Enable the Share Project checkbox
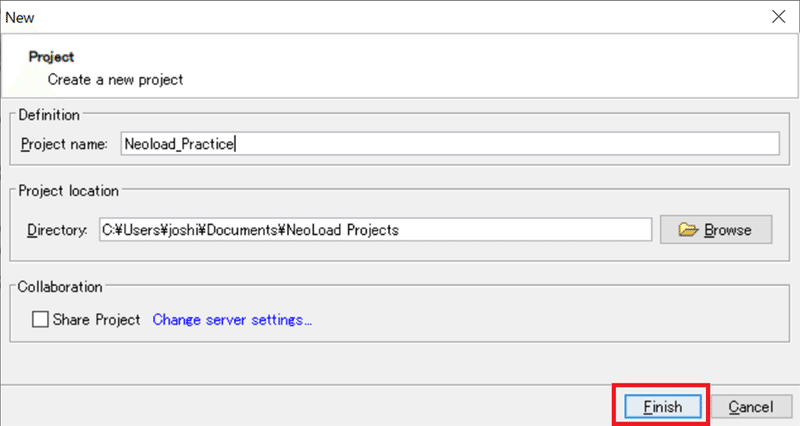Image resolution: width=800 pixels, height=426 pixels. point(40,319)
